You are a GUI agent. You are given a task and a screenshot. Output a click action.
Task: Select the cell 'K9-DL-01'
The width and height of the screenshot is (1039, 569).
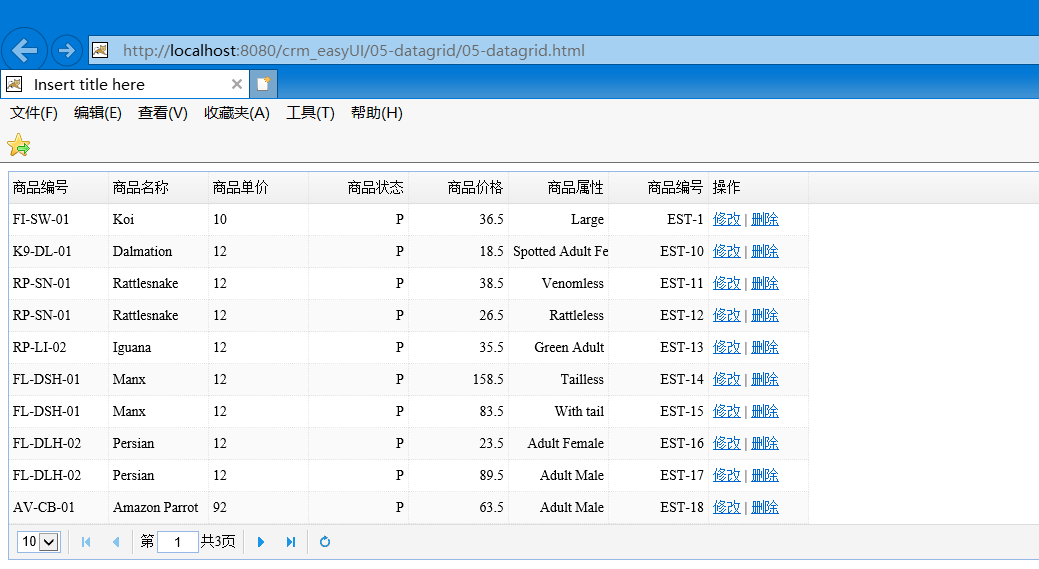tap(58, 251)
